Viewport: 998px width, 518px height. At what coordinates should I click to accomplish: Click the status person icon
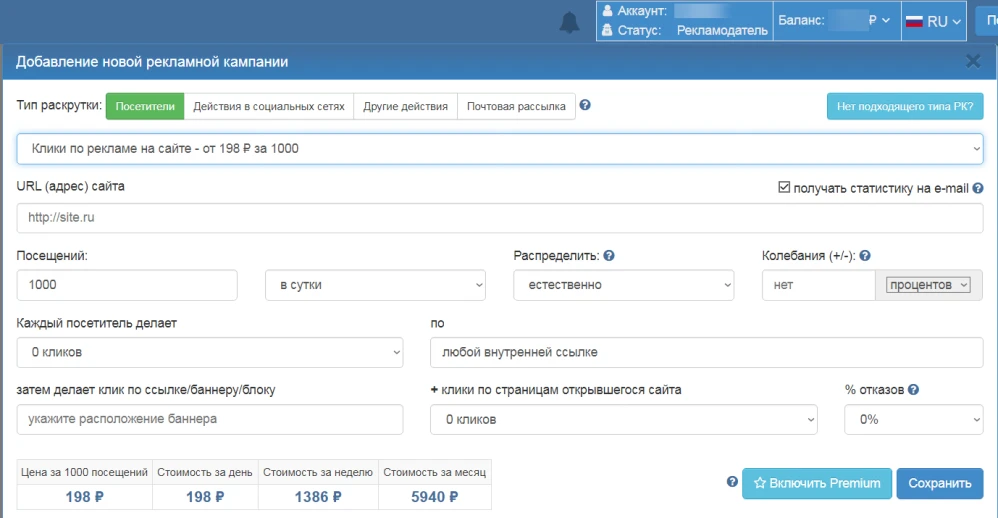pyautogui.click(x=607, y=30)
